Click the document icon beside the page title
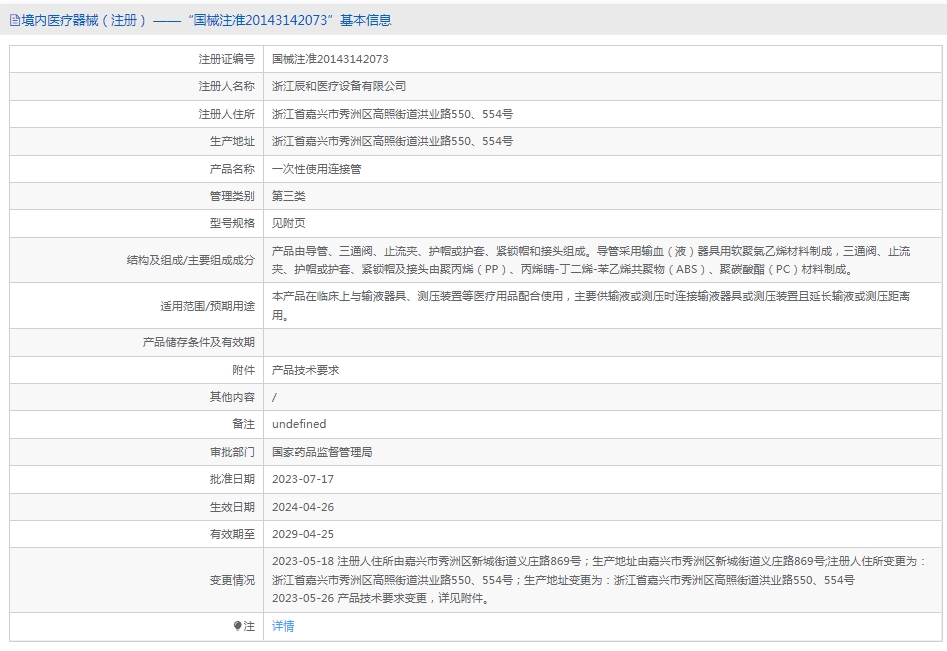This screenshot has height=651, width=947. (14, 21)
